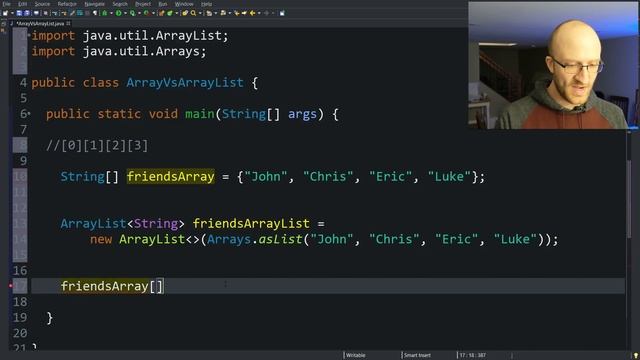Click the top restore-view icon in left trim
Viewport: 640px width, 360px height.
point(3,24)
